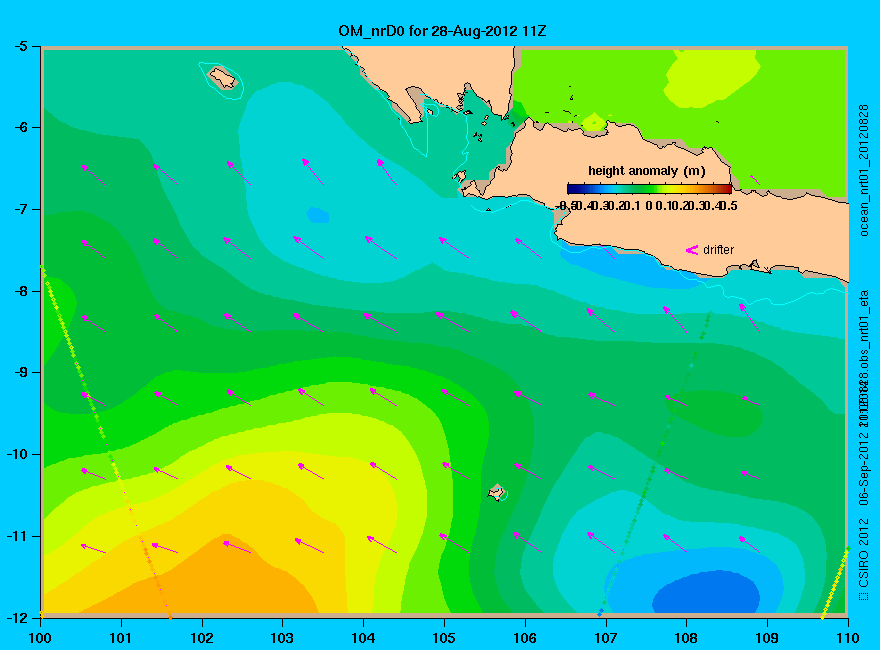
Task: Select y-axis label -5
Action: pyautogui.click(x=20, y=46)
